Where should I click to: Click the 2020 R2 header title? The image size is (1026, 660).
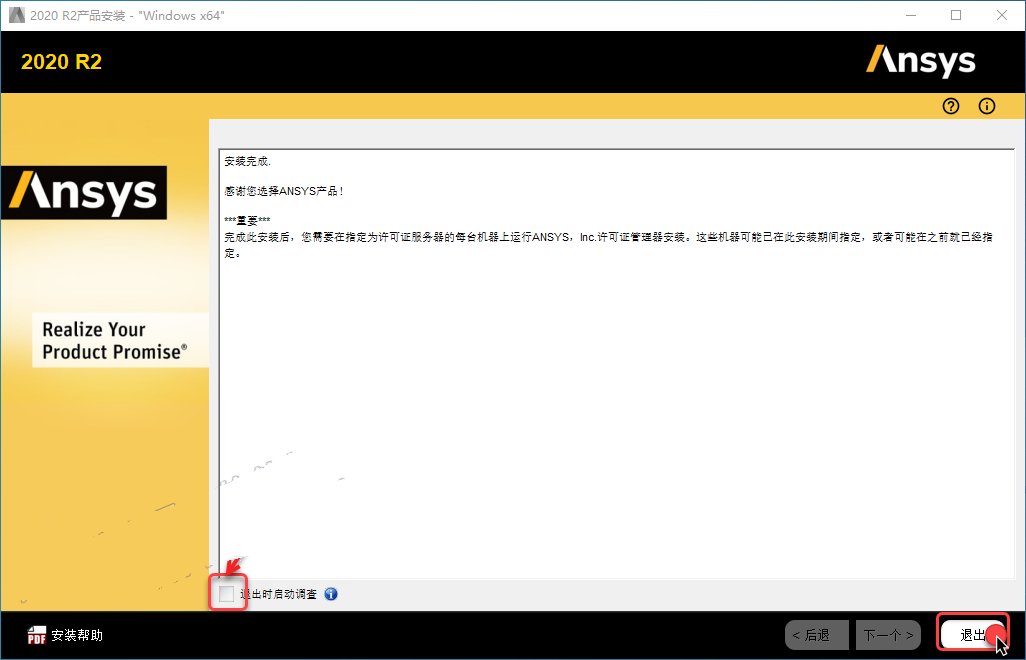62,61
